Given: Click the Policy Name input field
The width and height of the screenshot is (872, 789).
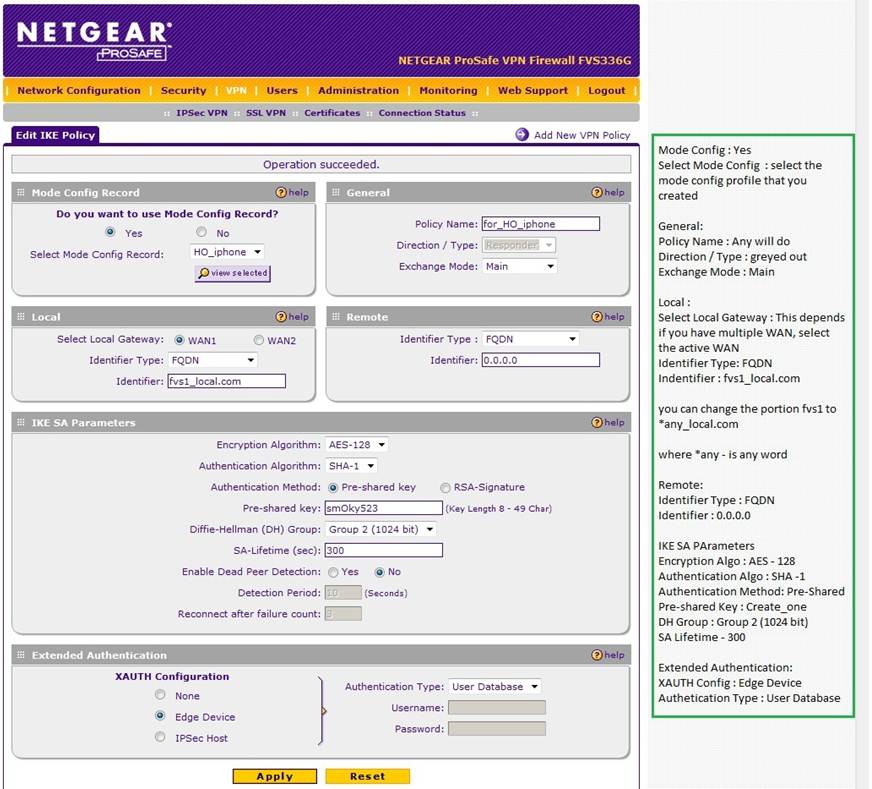Looking at the screenshot, I should point(541,224).
